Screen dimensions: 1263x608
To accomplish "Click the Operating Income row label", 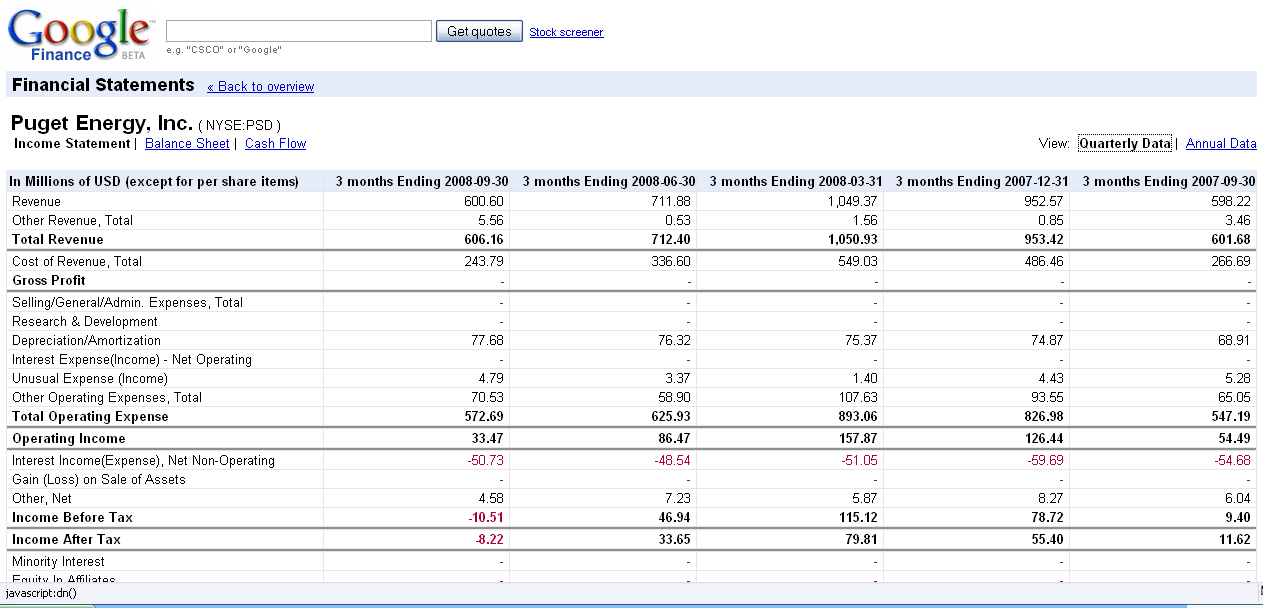I will [x=69, y=438].
